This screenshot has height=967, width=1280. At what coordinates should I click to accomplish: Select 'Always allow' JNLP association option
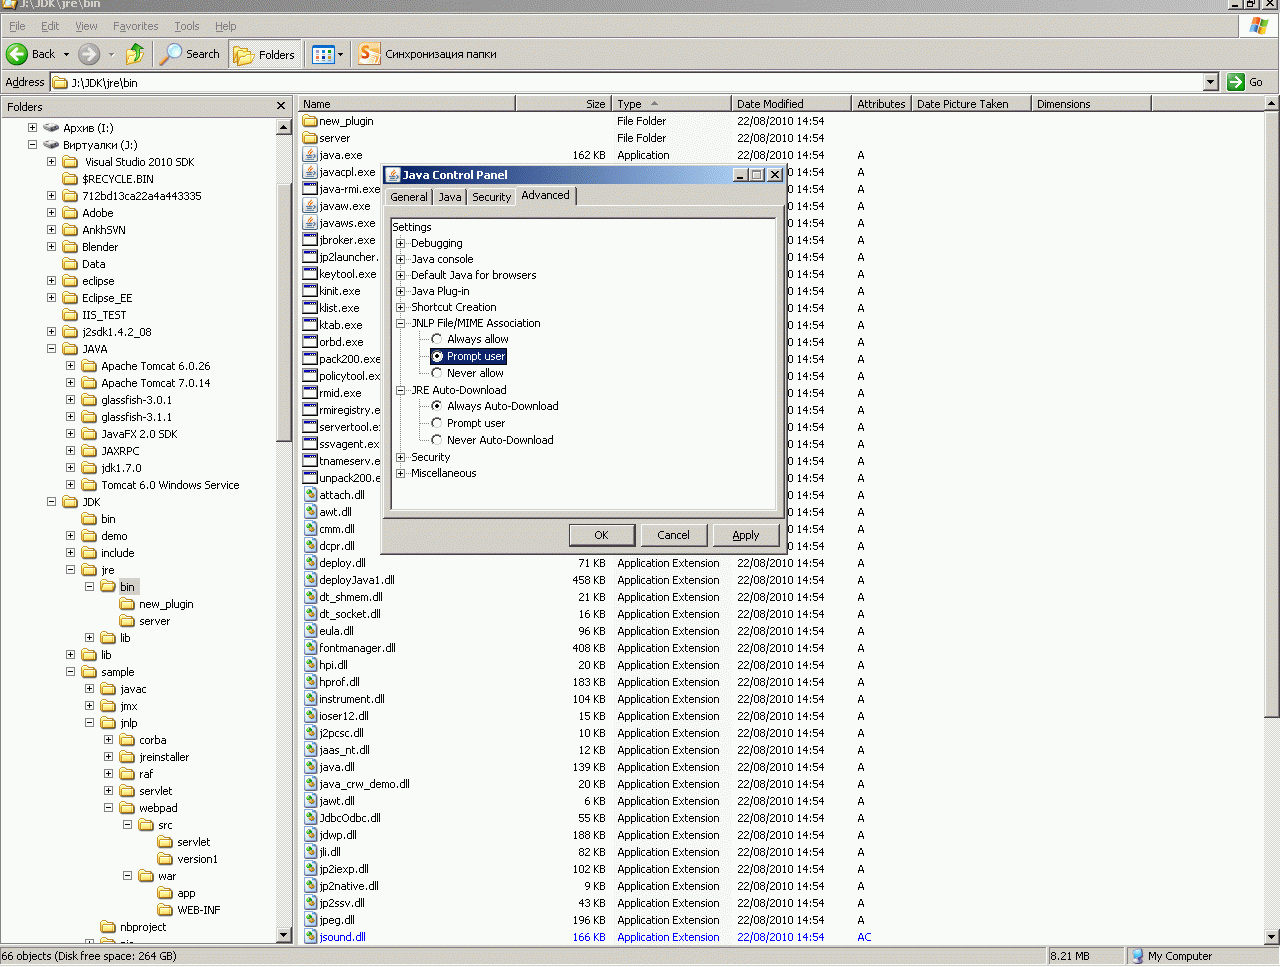[x=437, y=339]
